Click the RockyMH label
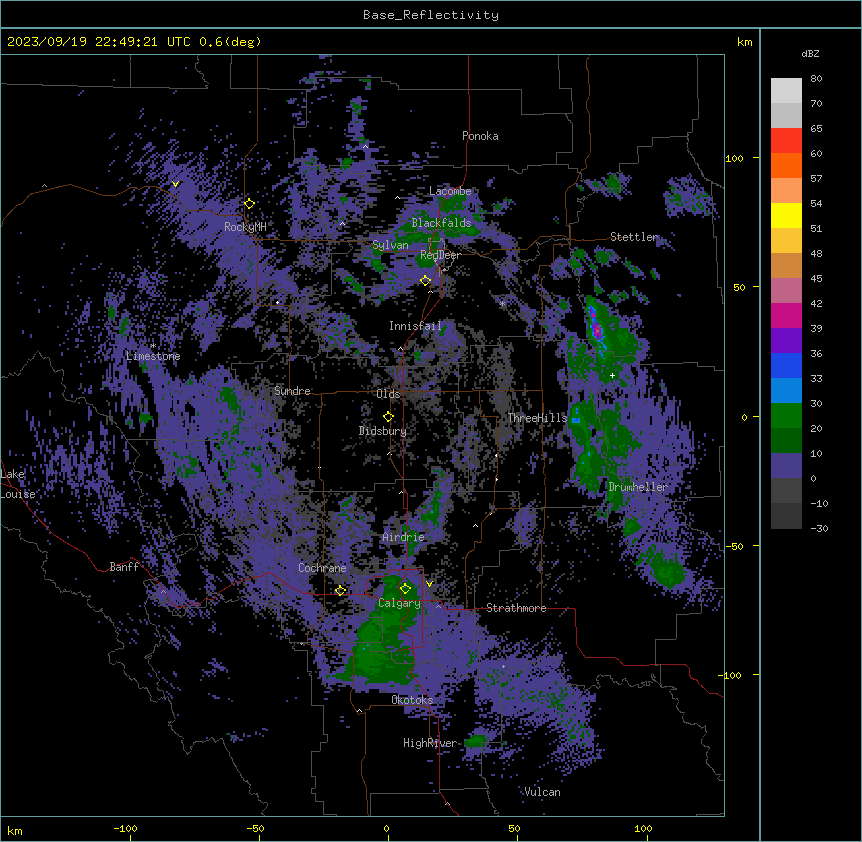This screenshot has width=862, height=842. click(245, 227)
